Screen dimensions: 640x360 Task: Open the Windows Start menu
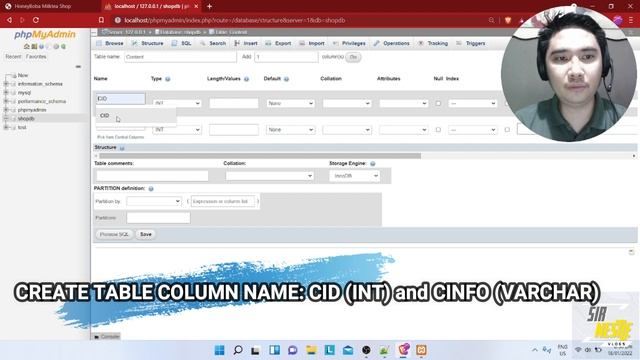pyautogui.click(x=220, y=350)
